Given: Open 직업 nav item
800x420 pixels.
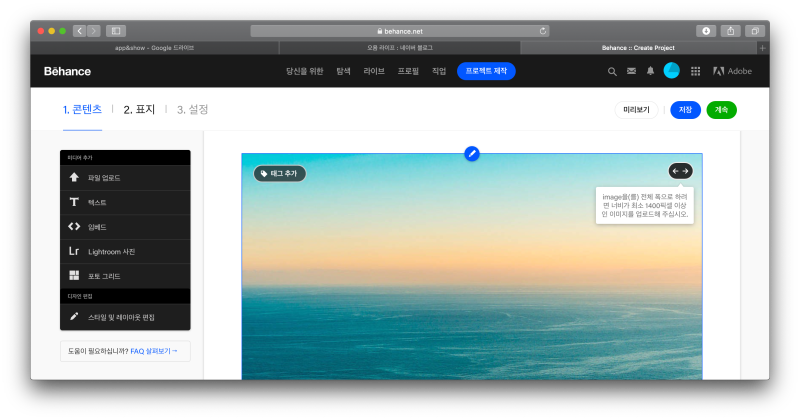Looking at the screenshot, I should [439, 71].
